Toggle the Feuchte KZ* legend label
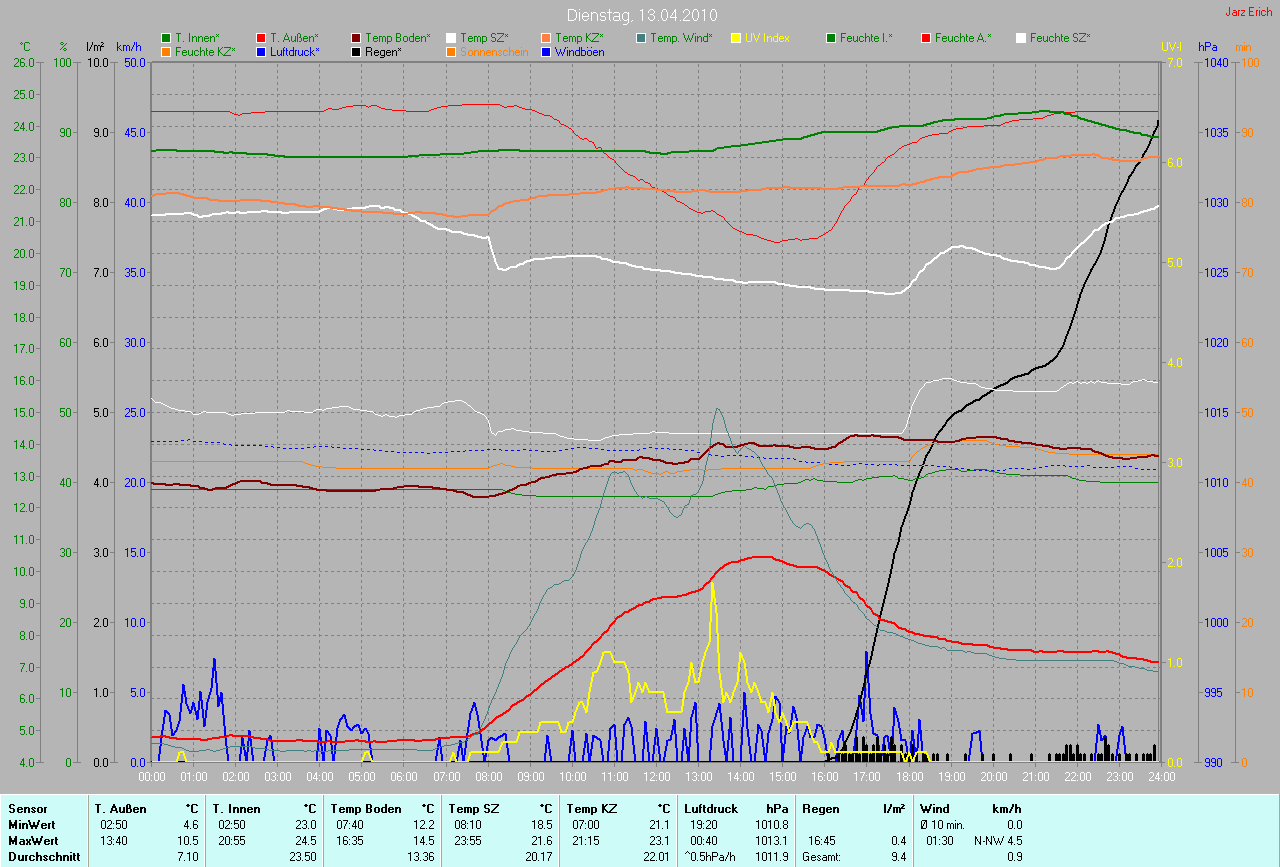Image resolution: width=1280 pixels, height=867 pixels. click(204, 52)
